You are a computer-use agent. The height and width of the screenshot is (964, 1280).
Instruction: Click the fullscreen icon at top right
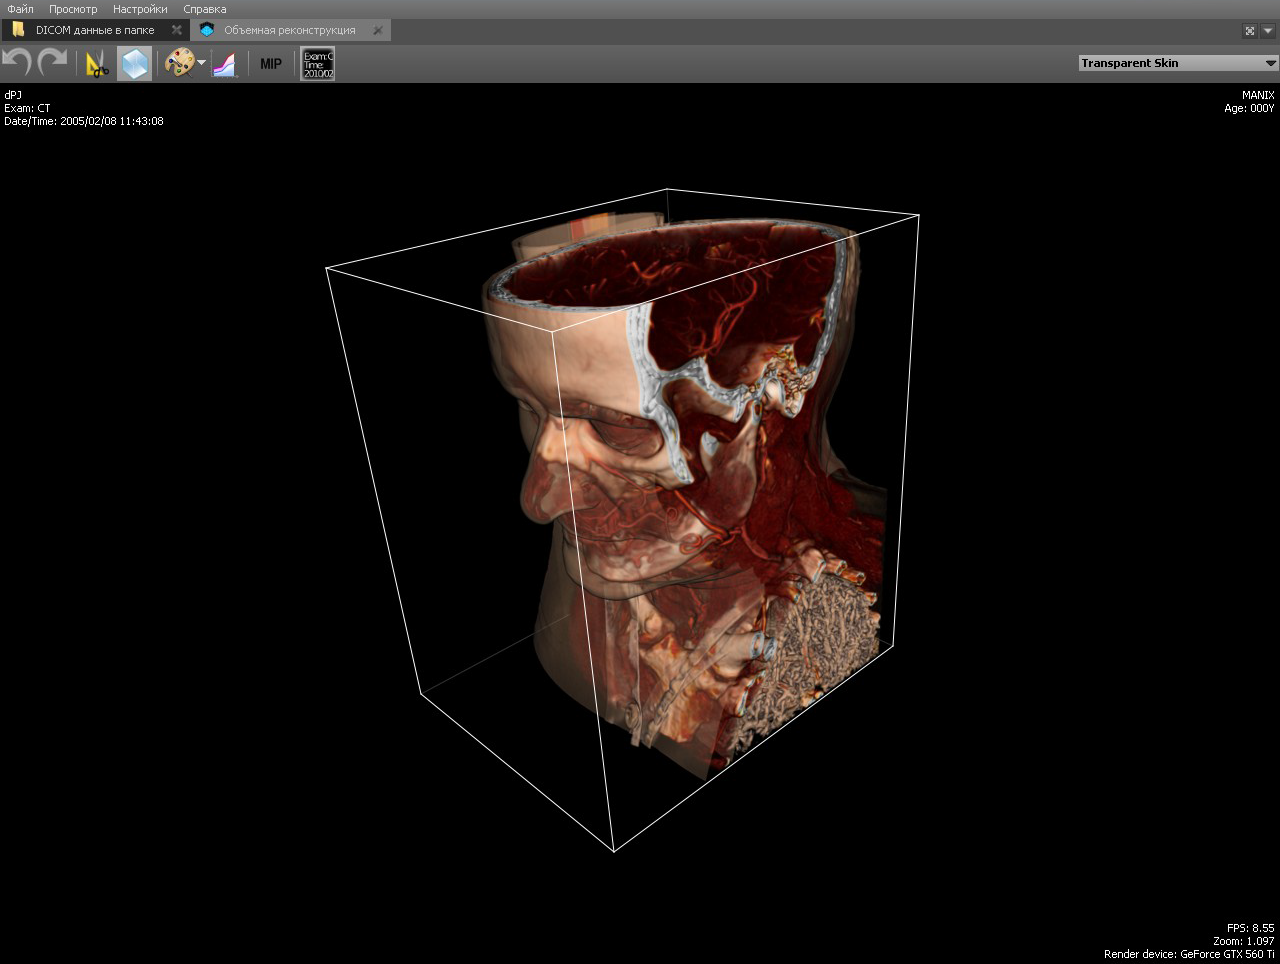click(x=1250, y=31)
